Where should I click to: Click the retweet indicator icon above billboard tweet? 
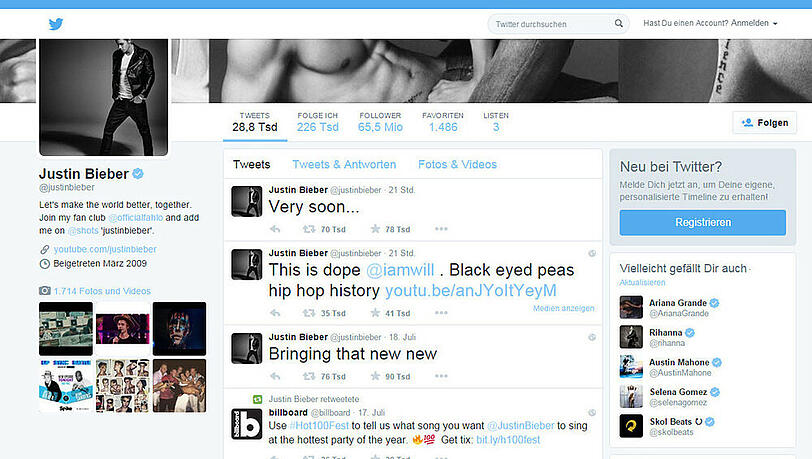[x=257, y=399]
